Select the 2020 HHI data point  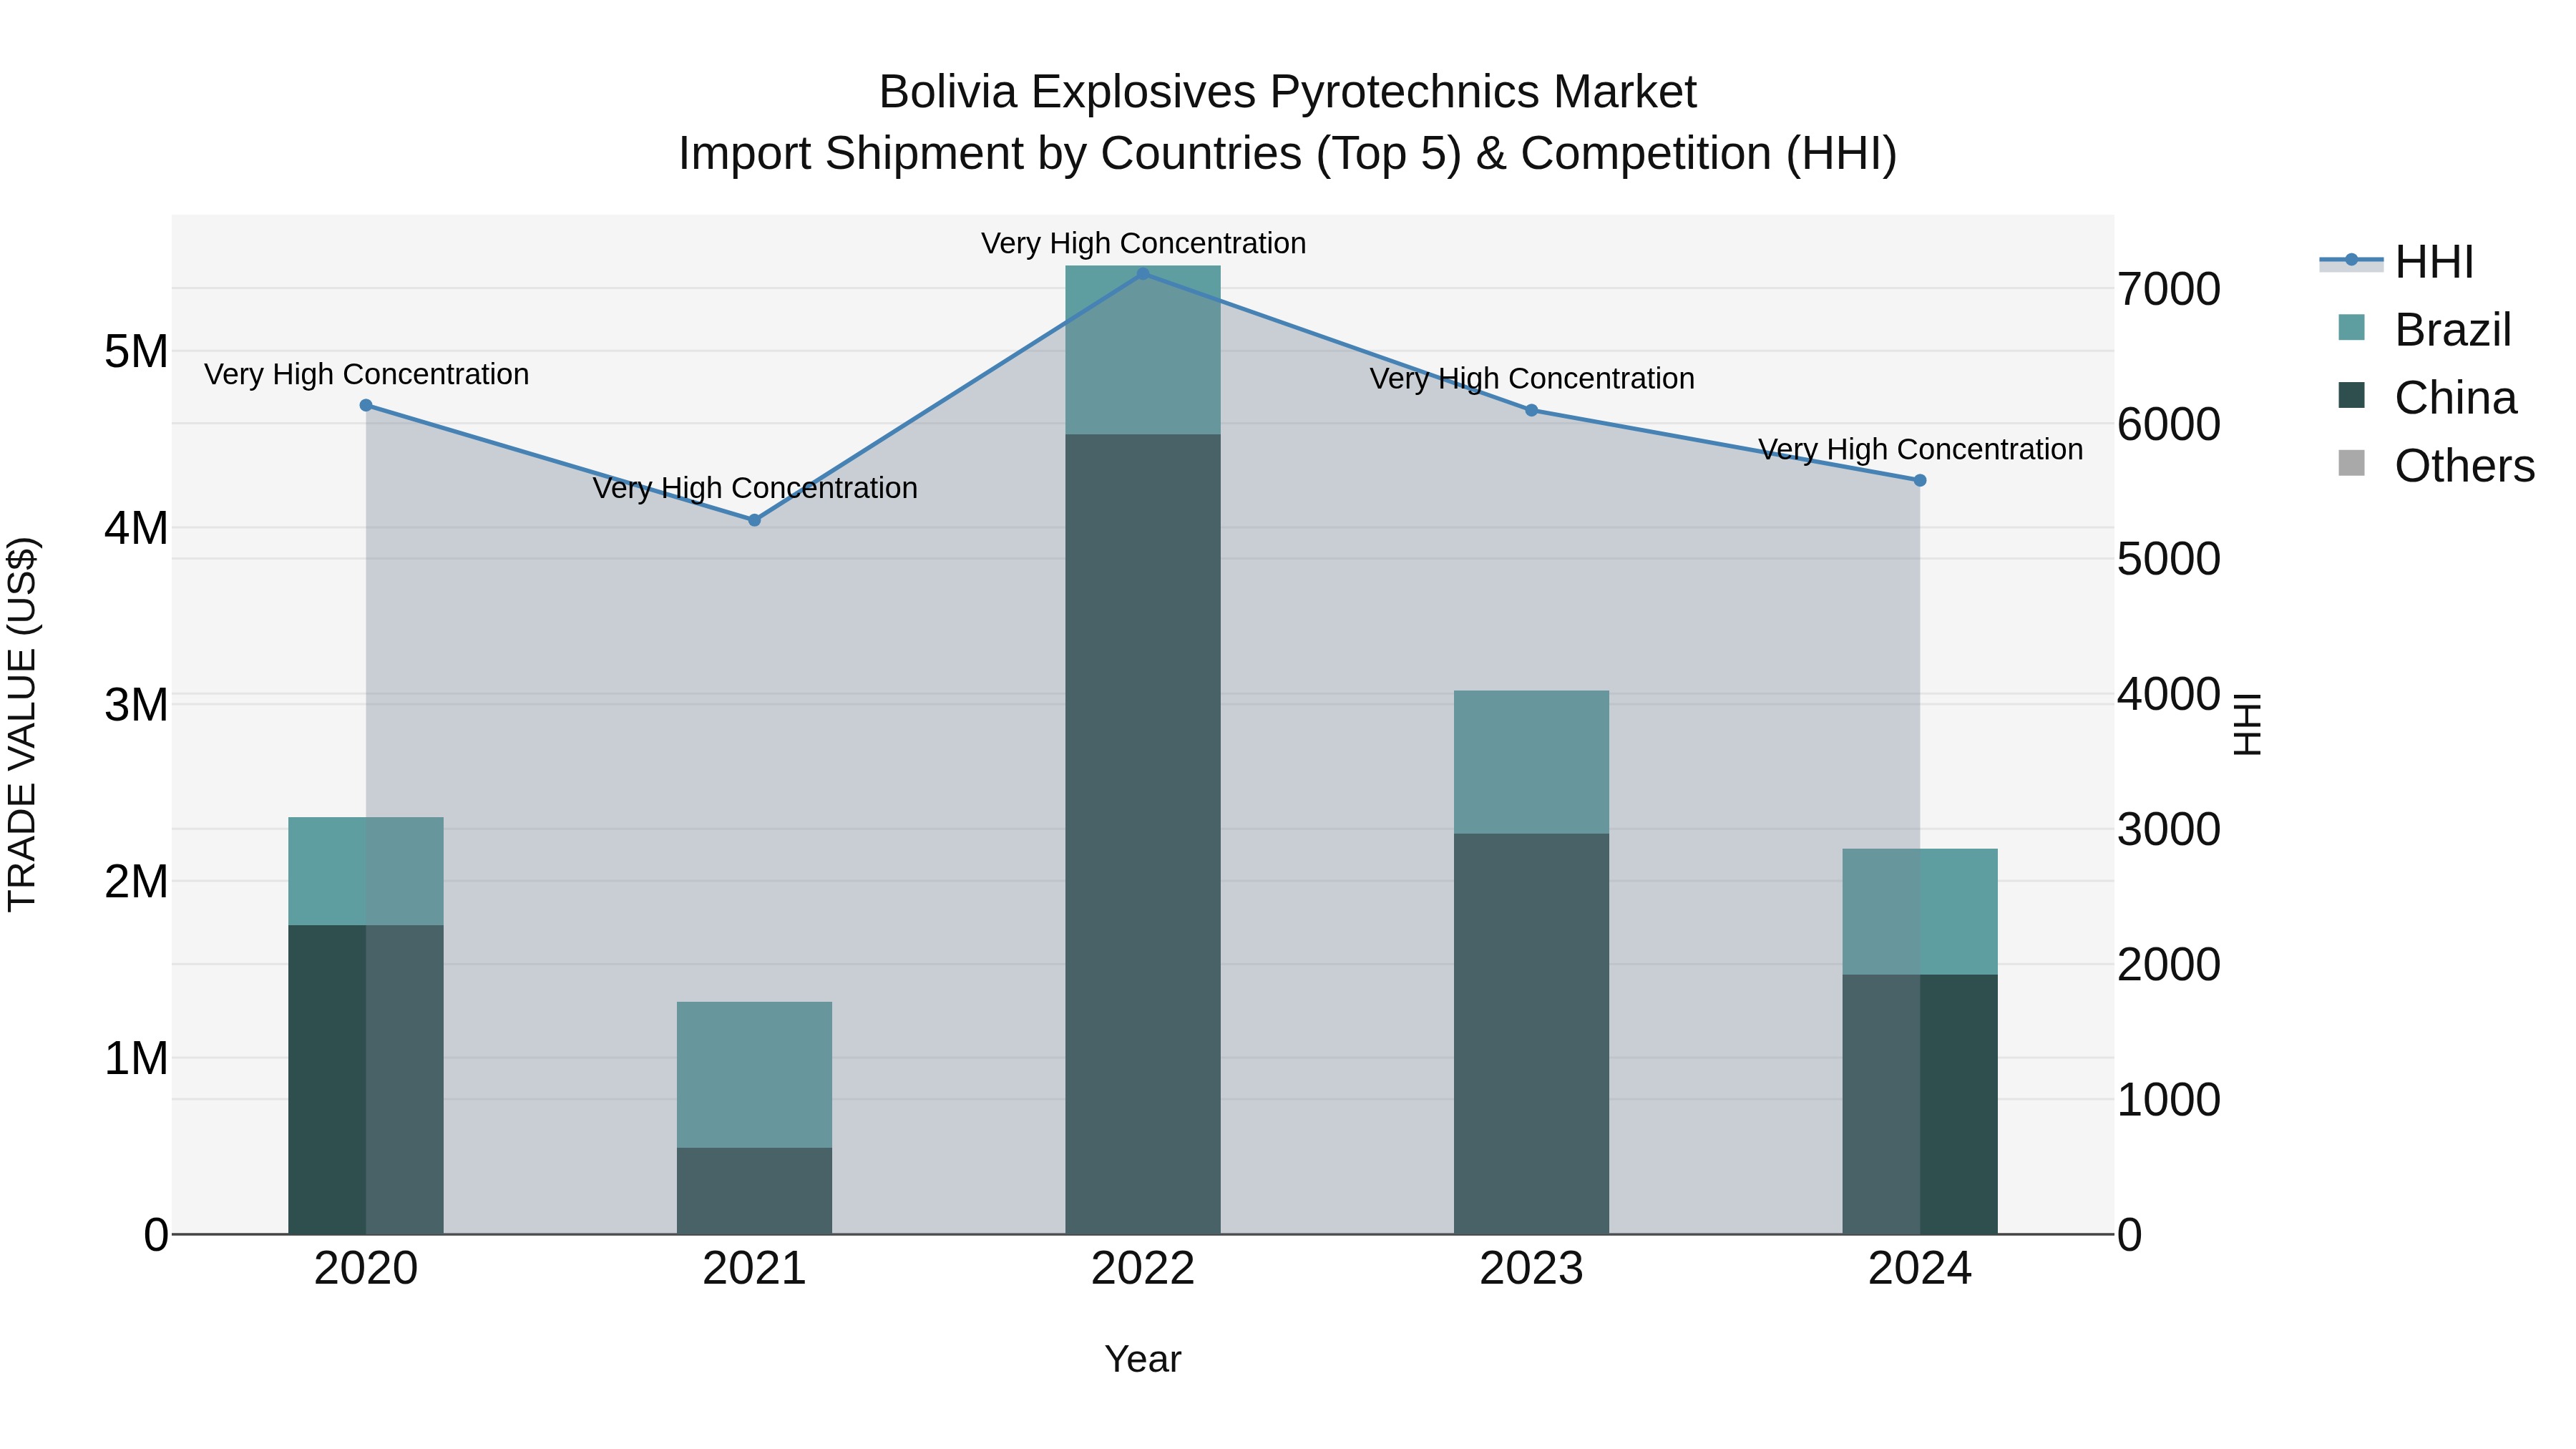tap(366, 405)
